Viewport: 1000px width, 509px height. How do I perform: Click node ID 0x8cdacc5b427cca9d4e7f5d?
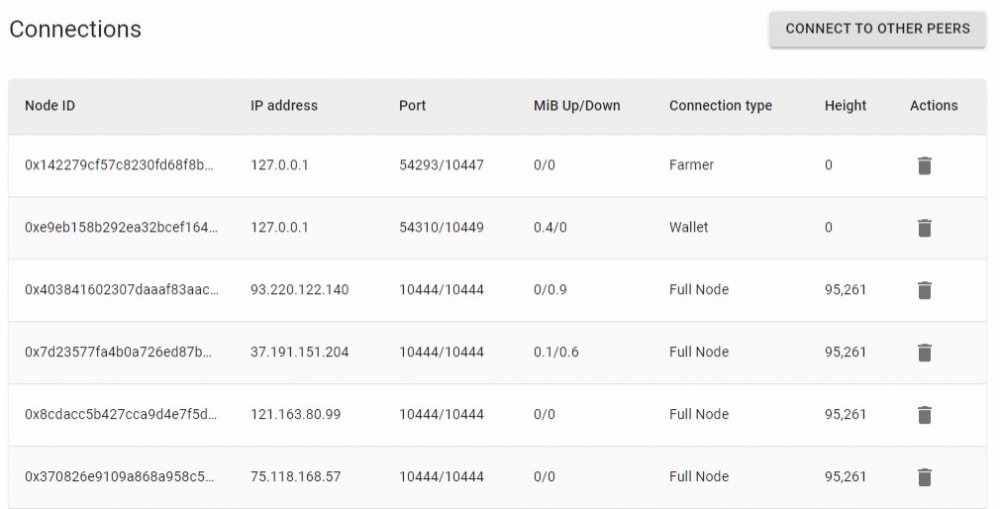click(121, 415)
